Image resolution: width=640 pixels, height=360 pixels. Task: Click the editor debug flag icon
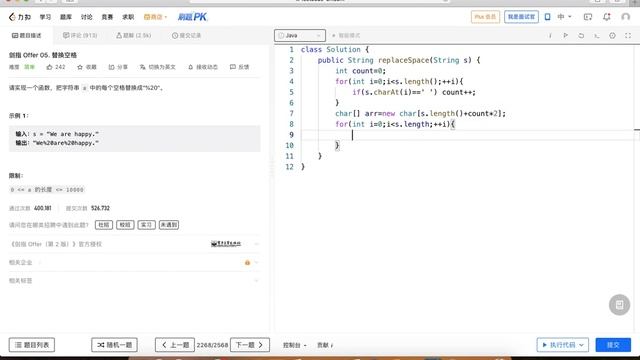[x=565, y=36]
